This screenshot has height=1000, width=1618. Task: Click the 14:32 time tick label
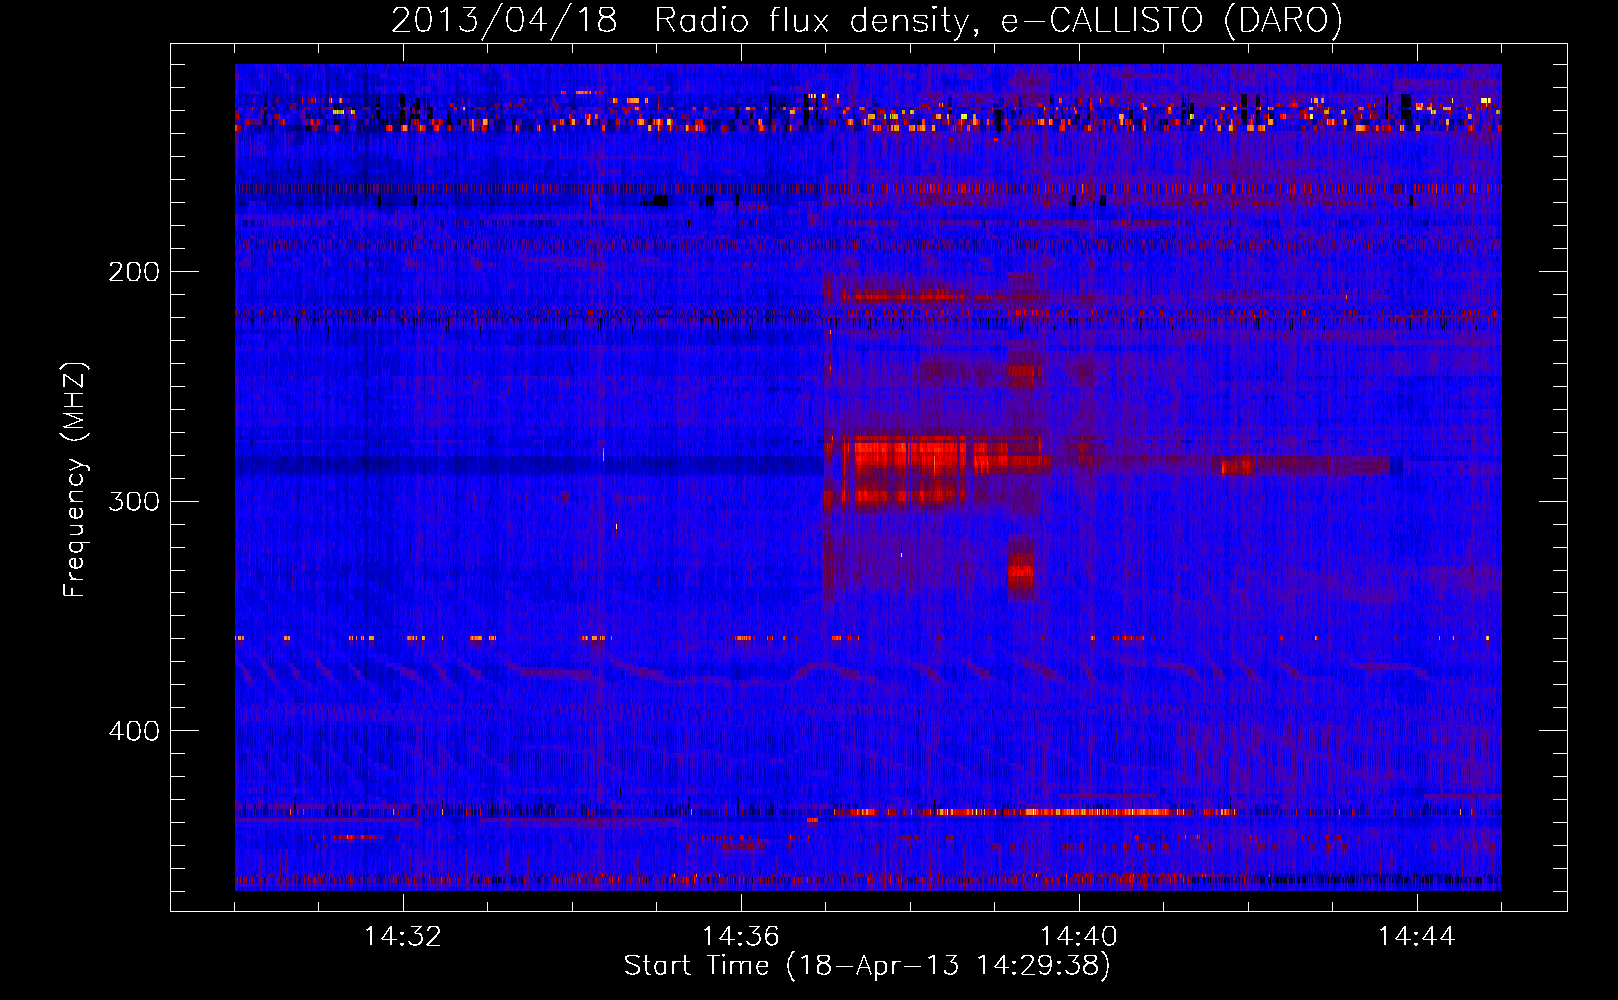[403, 937]
